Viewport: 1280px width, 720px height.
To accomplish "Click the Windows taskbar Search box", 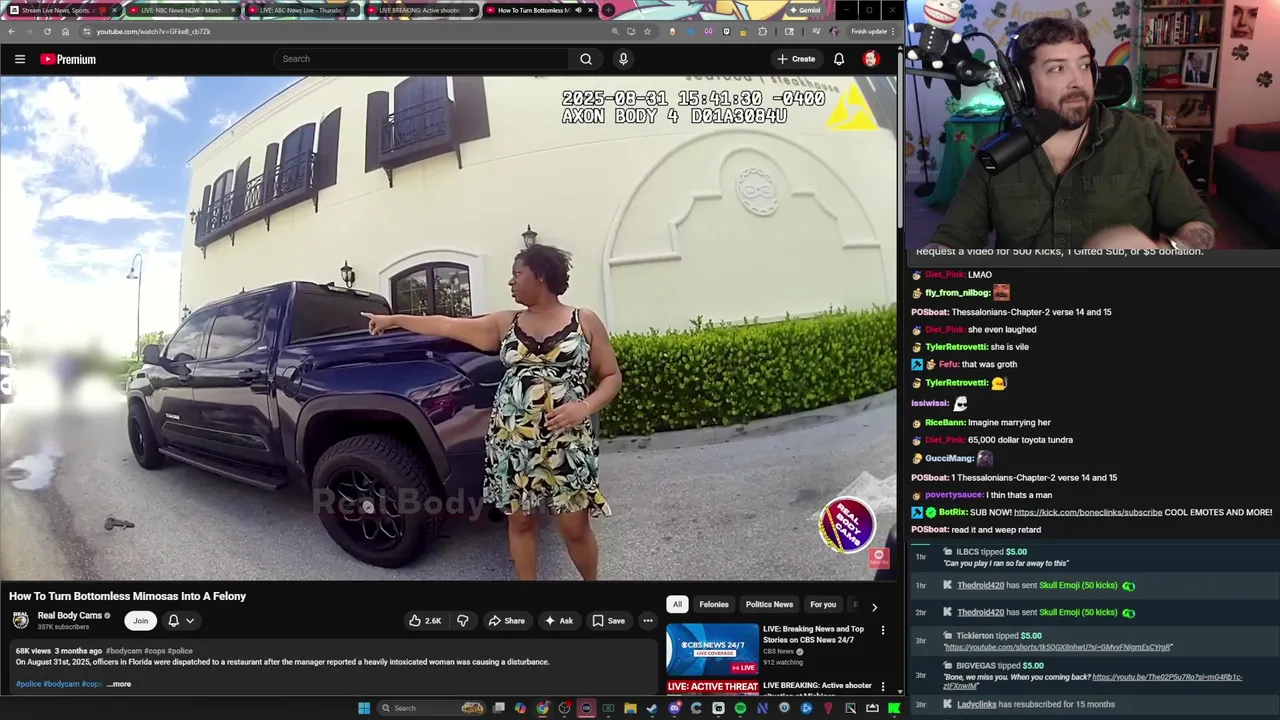I will 432,708.
